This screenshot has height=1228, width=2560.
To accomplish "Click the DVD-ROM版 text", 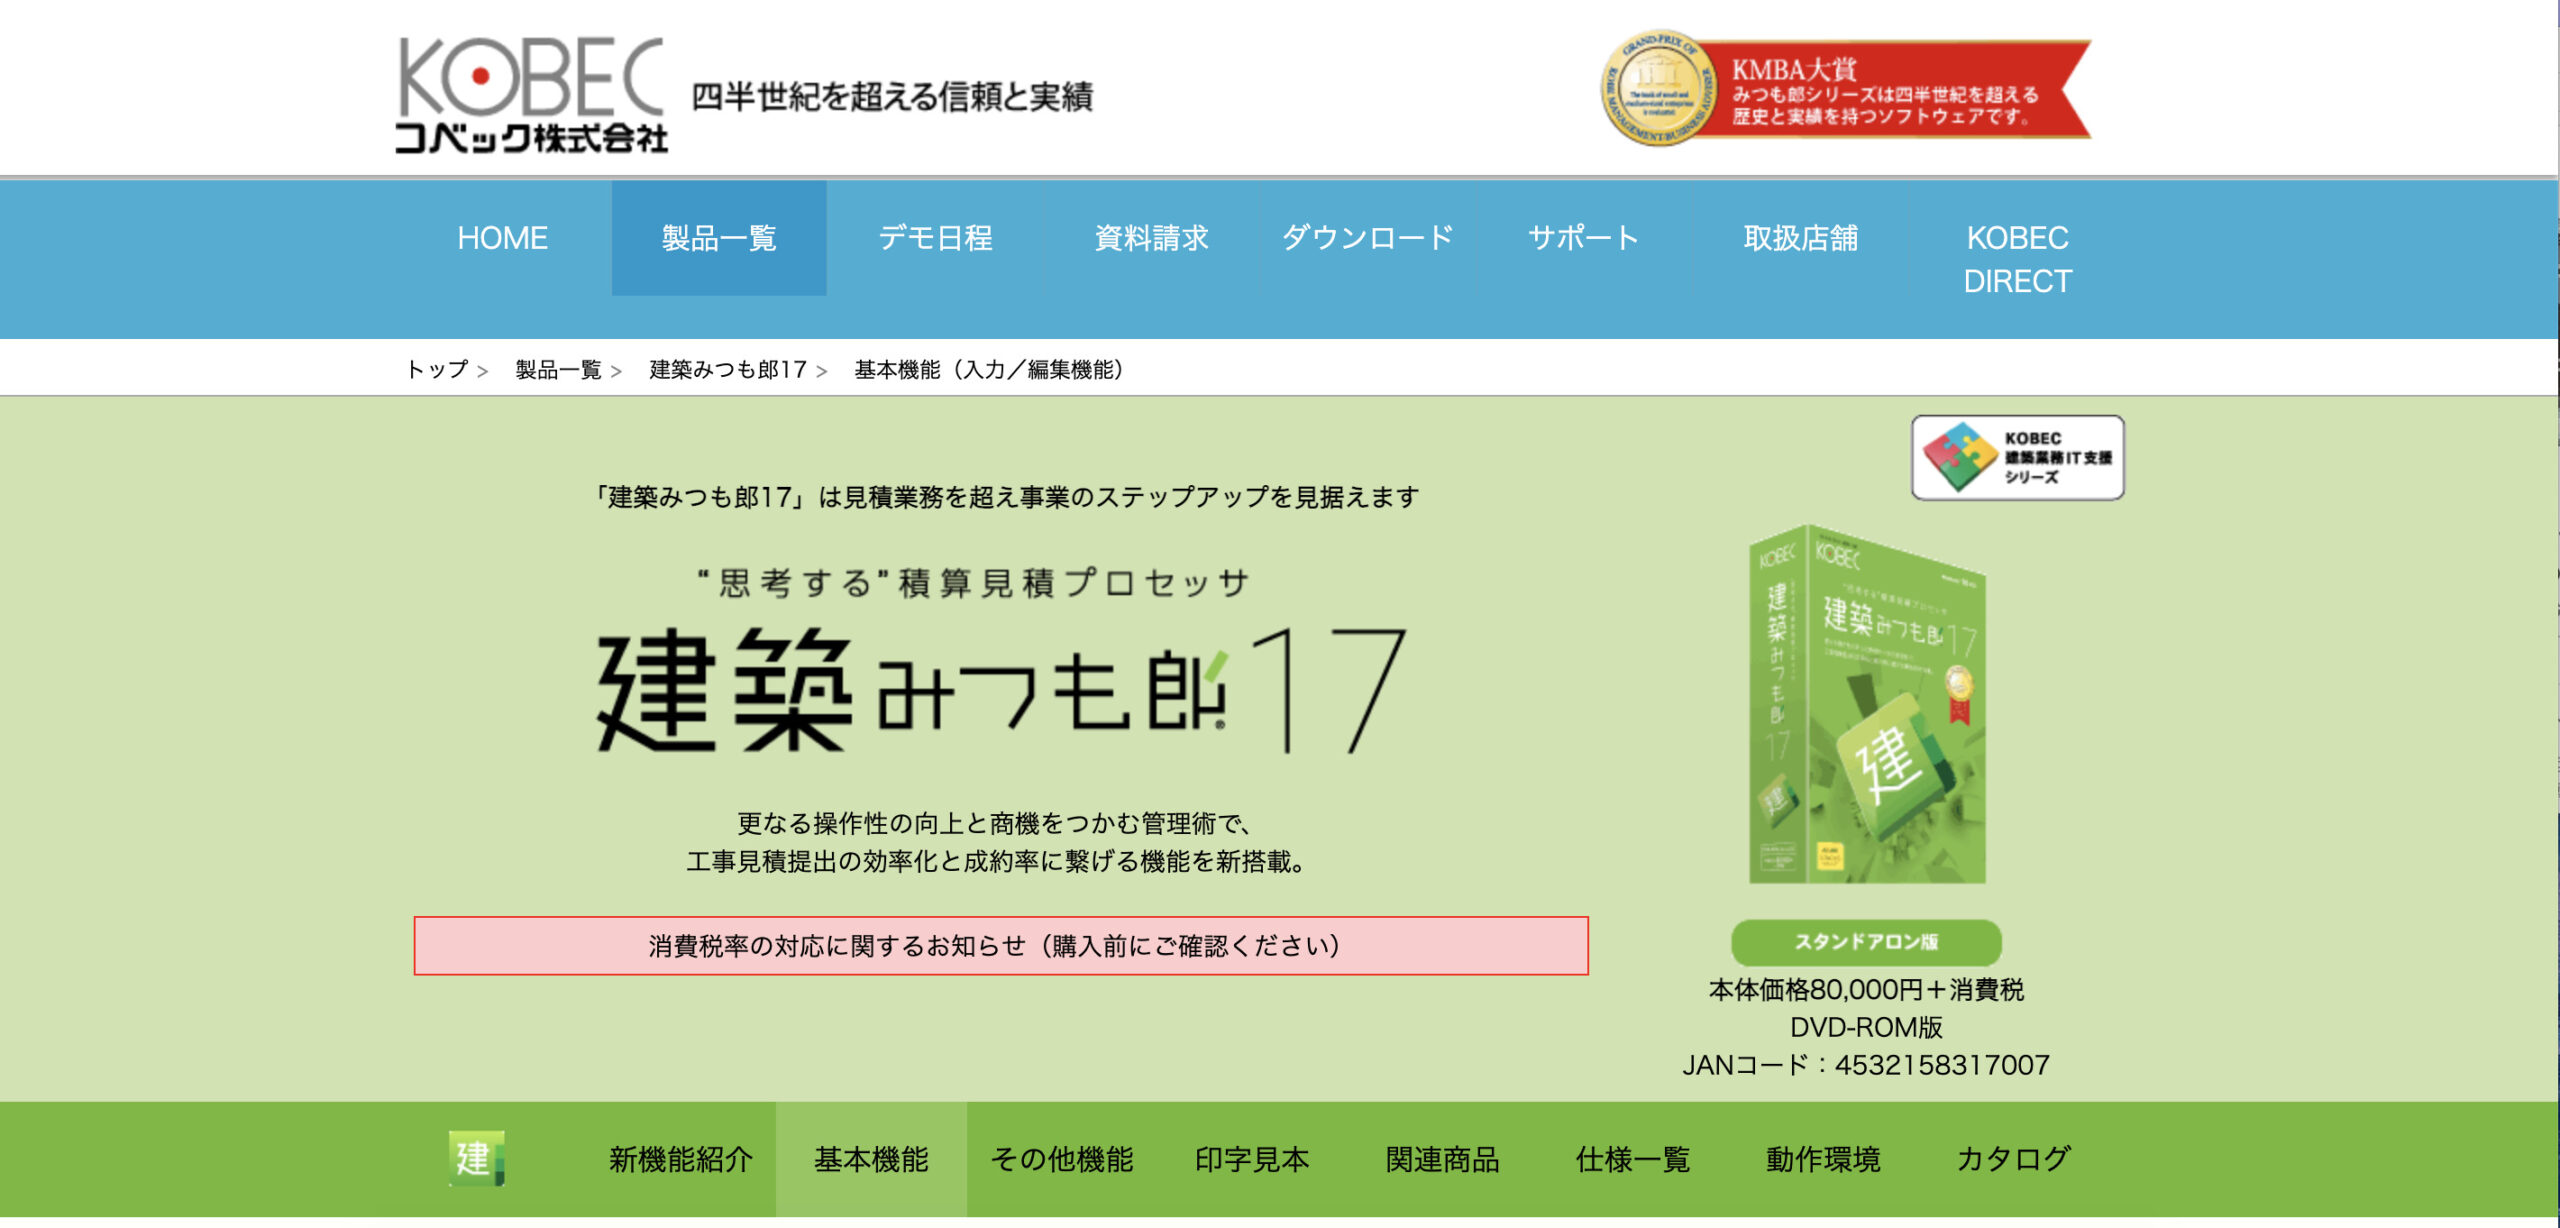I will pyautogui.click(x=1866, y=1028).
